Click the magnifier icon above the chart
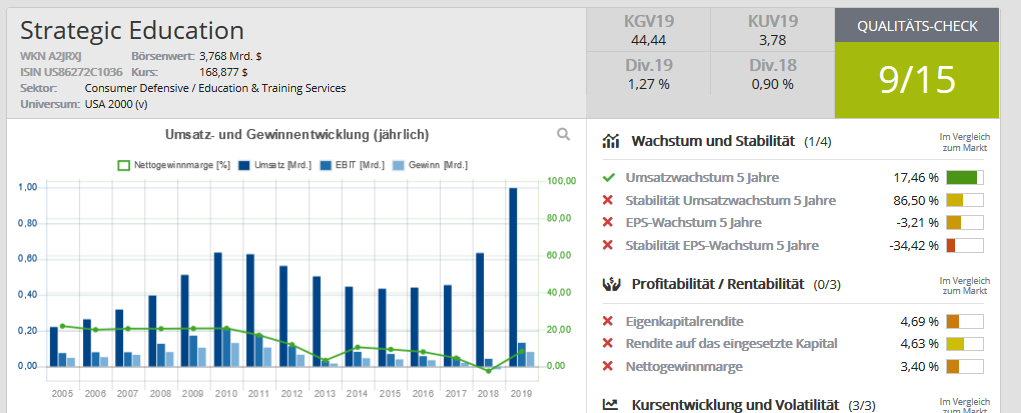The height and width of the screenshot is (413, 1021). (x=563, y=134)
